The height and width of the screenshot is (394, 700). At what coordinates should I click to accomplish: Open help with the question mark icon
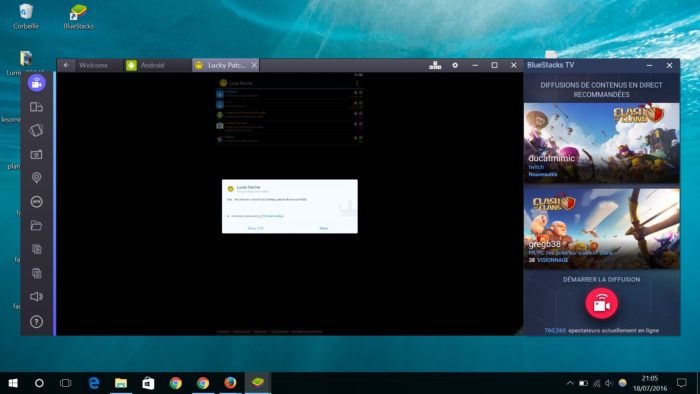point(36,322)
